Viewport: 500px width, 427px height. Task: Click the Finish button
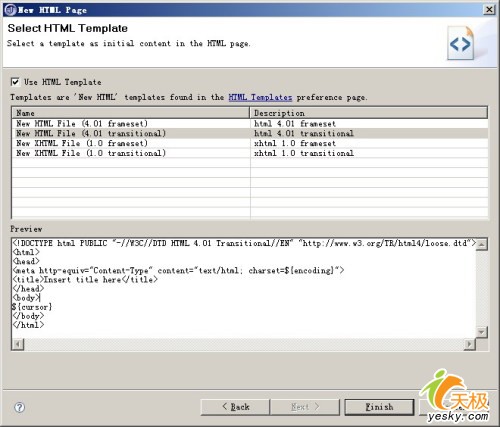pos(379,407)
